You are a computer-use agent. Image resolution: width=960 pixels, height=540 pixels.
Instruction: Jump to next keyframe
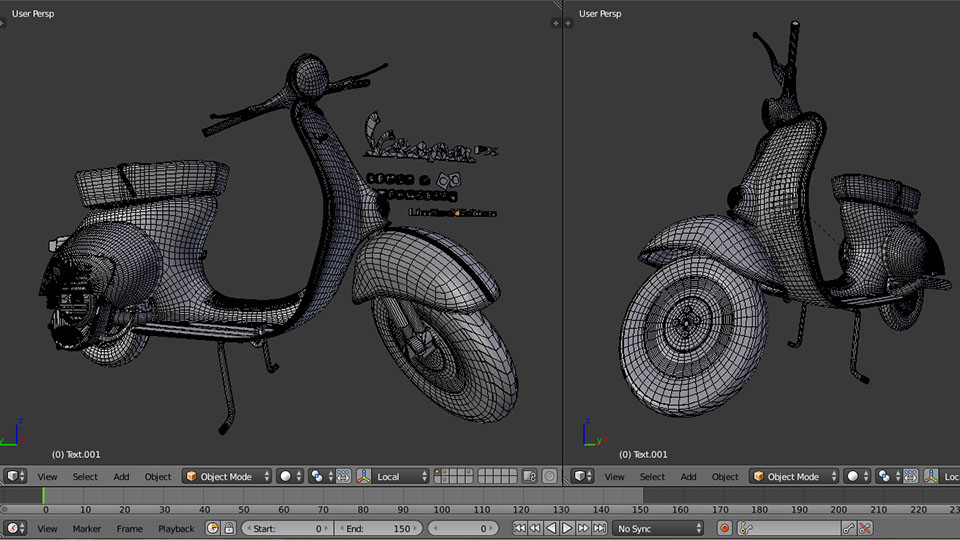pyautogui.click(x=583, y=528)
